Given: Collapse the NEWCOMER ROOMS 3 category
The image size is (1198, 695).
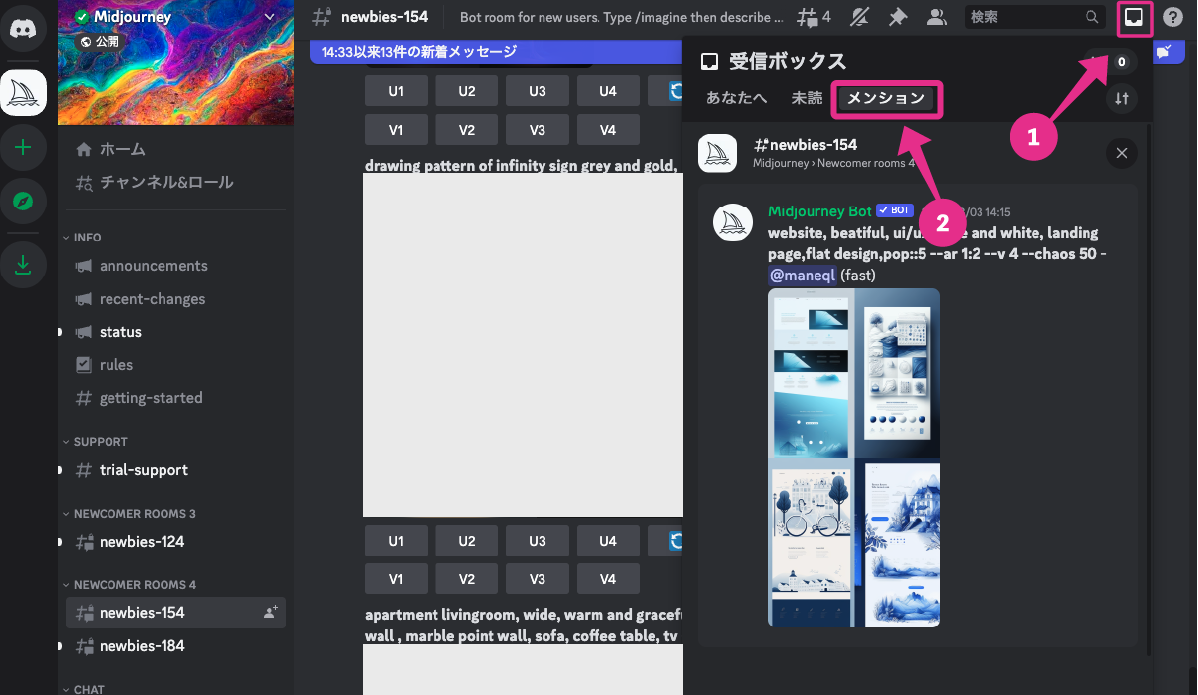Looking at the screenshot, I should point(129,514).
